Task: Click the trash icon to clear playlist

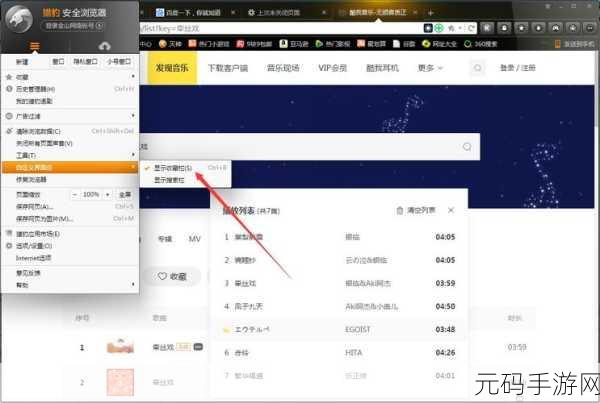Action: click(x=399, y=210)
